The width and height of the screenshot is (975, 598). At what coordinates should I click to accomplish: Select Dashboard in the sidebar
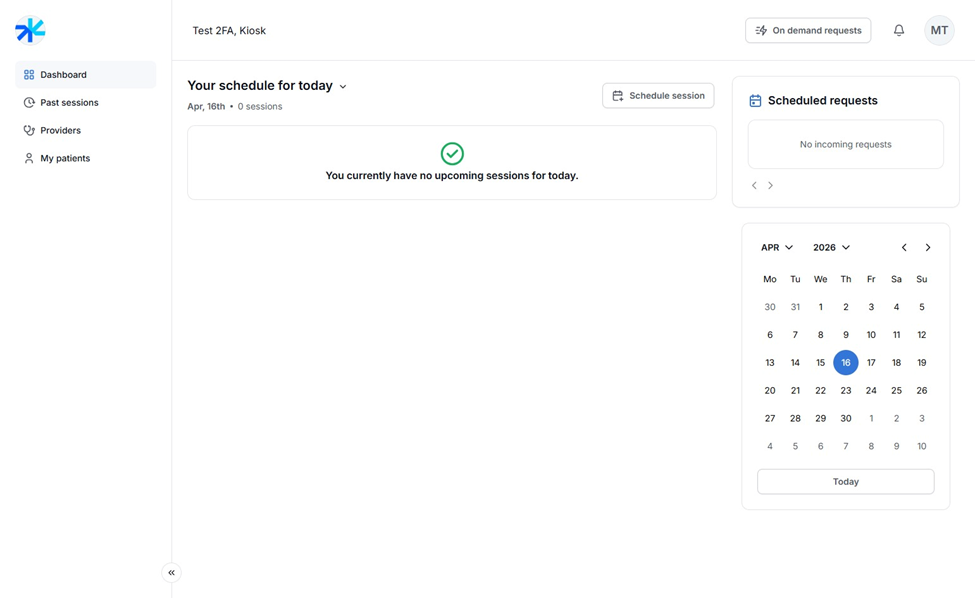pos(63,75)
